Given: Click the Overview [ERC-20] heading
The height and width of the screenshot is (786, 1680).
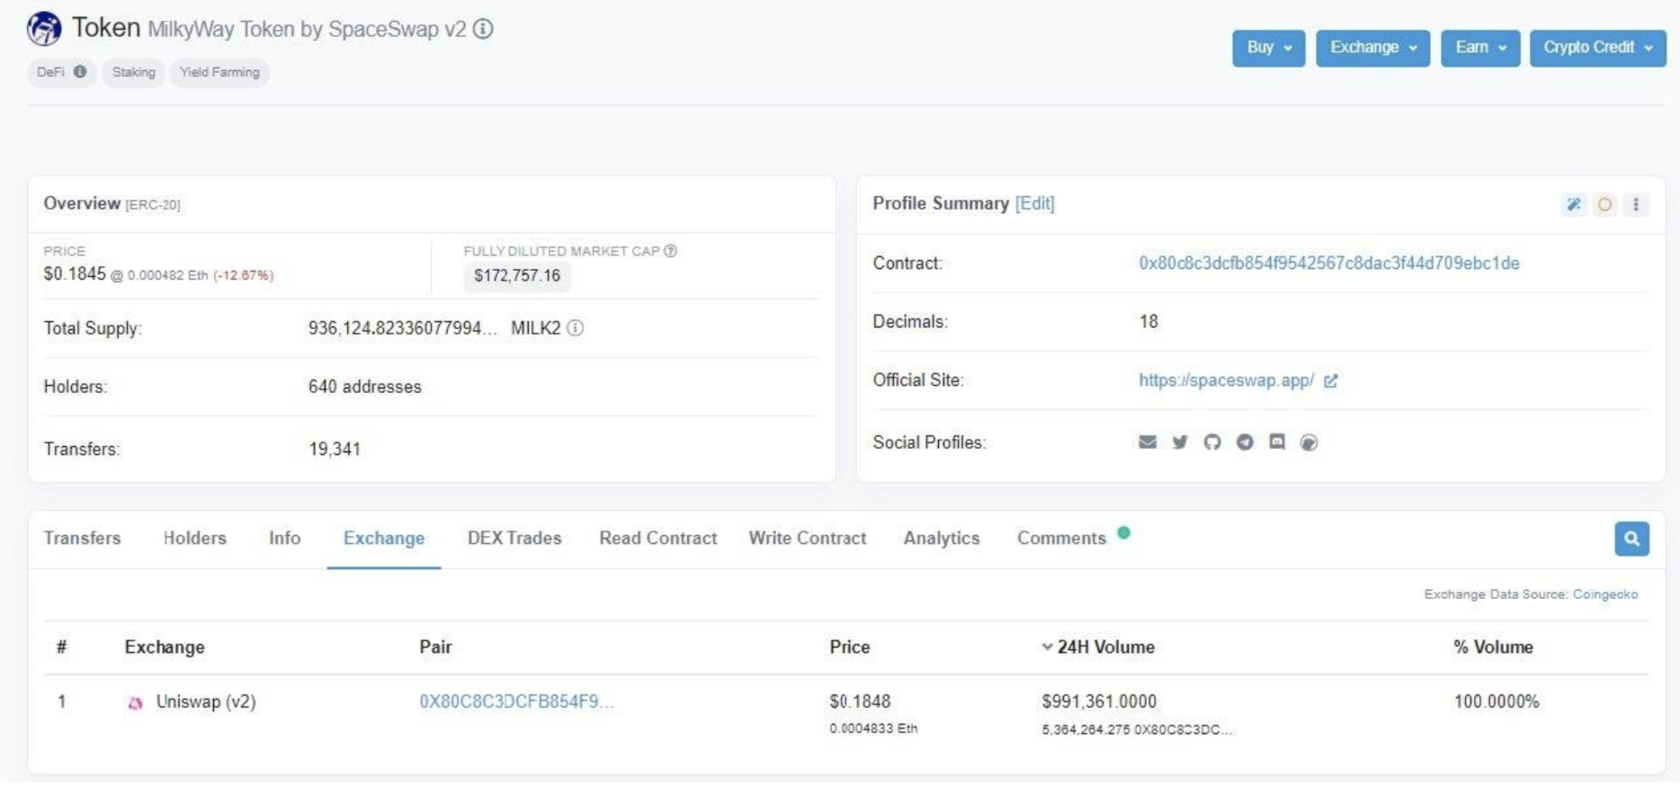Looking at the screenshot, I should [112, 203].
